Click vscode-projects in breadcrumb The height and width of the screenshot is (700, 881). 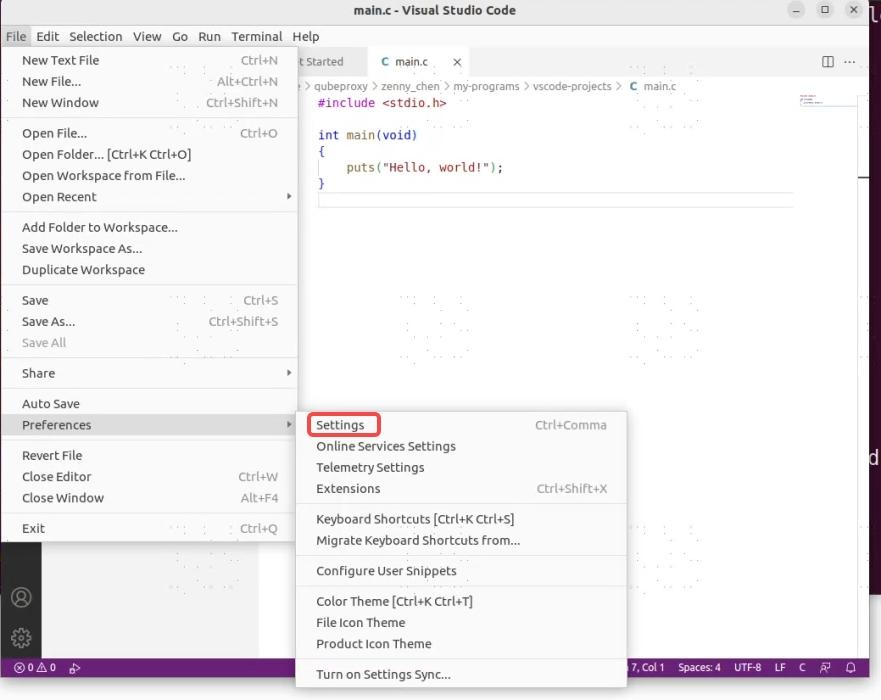pos(572,86)
